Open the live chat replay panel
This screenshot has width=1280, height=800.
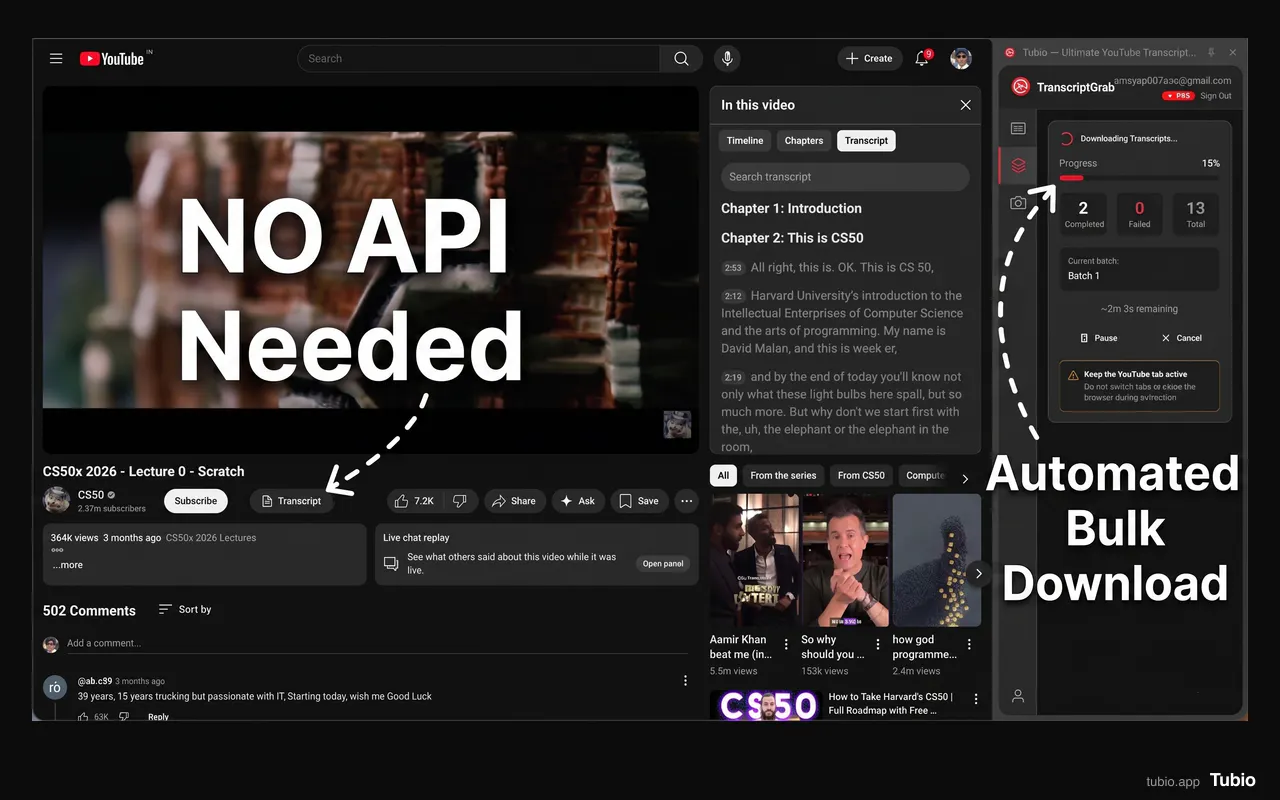click(663, 564)
